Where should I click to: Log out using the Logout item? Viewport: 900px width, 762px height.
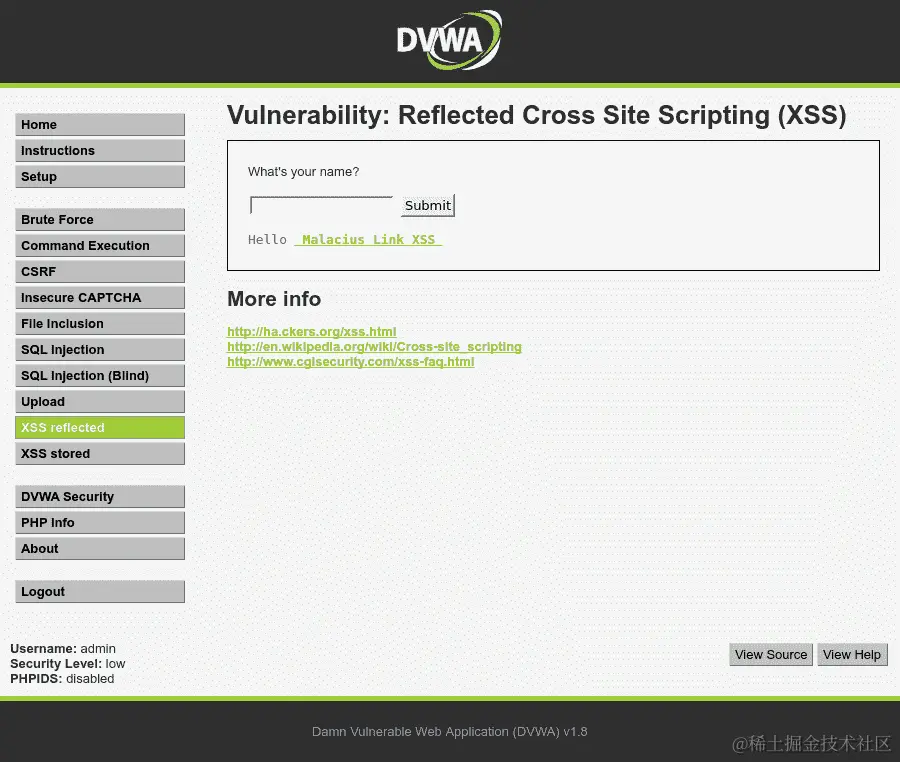point(100,592)
